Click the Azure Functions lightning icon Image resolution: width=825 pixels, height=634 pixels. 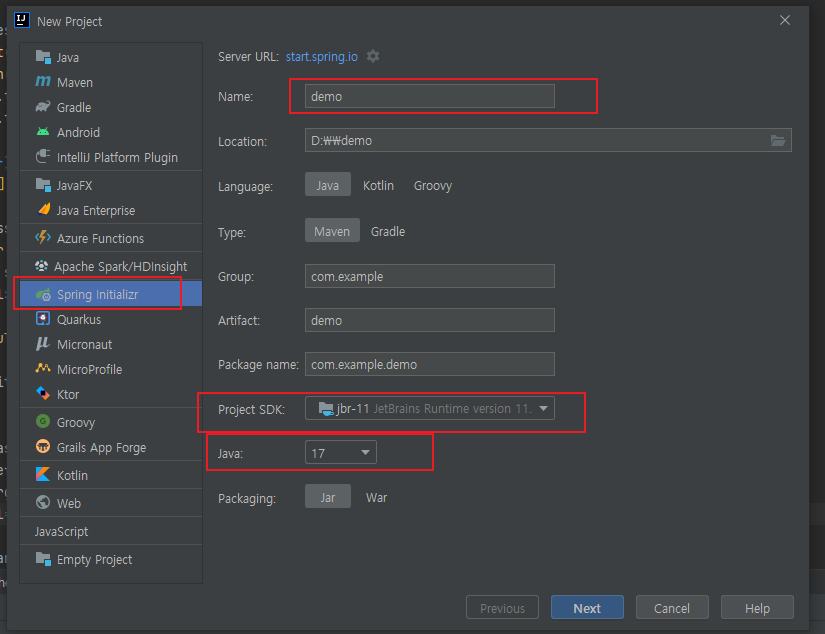coord(43,237)
